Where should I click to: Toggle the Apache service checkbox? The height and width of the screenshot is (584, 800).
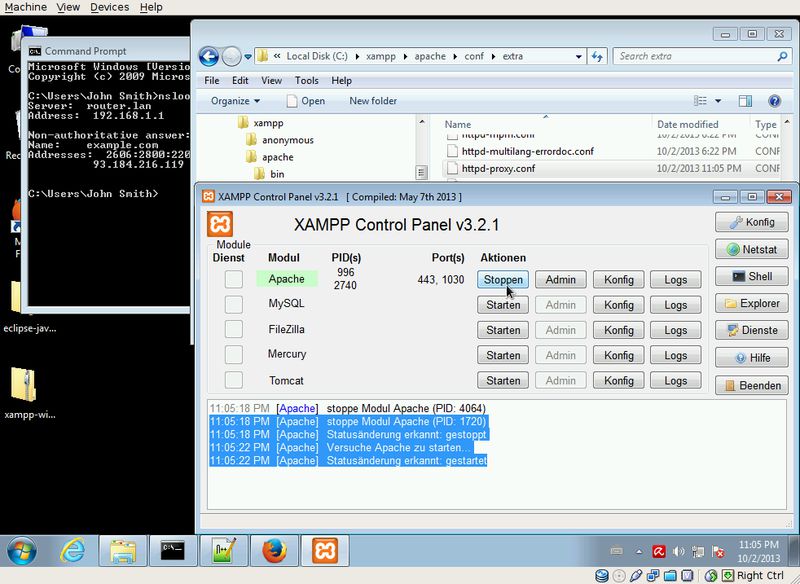point(233,279)
